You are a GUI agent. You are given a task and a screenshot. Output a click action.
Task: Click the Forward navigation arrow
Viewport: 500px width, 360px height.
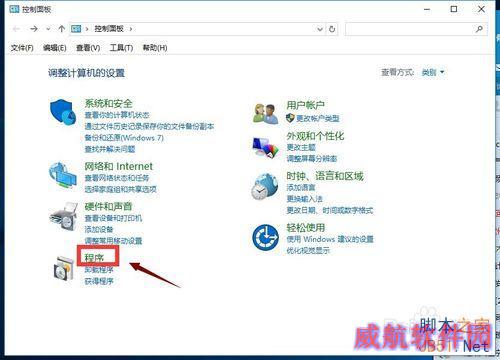point(34,29)
